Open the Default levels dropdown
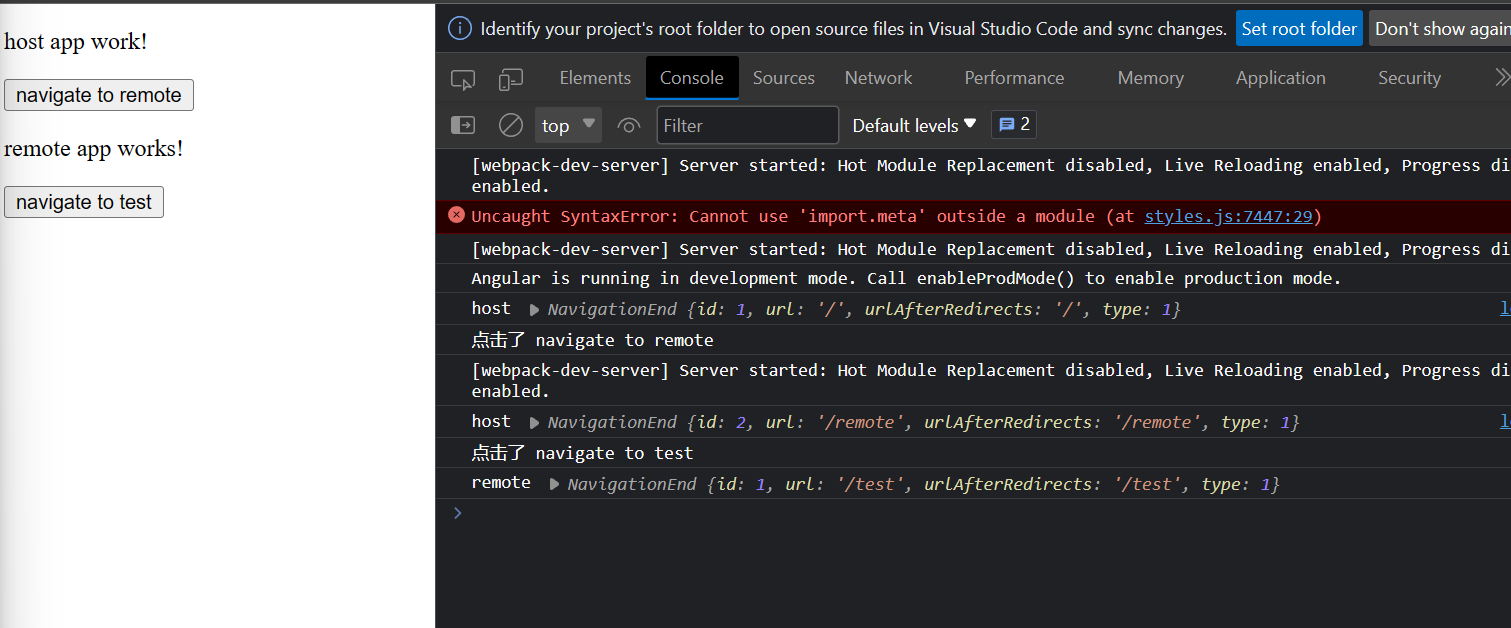Screen dimensions: 1511x628 coord(913,125)
